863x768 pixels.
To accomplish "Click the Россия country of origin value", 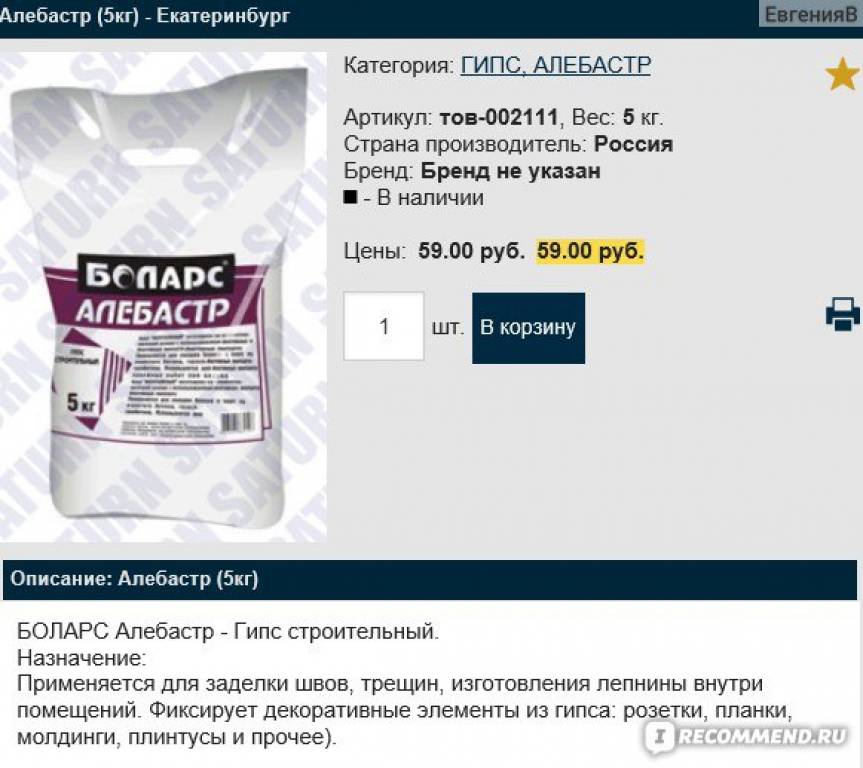I will click(633, 144).
